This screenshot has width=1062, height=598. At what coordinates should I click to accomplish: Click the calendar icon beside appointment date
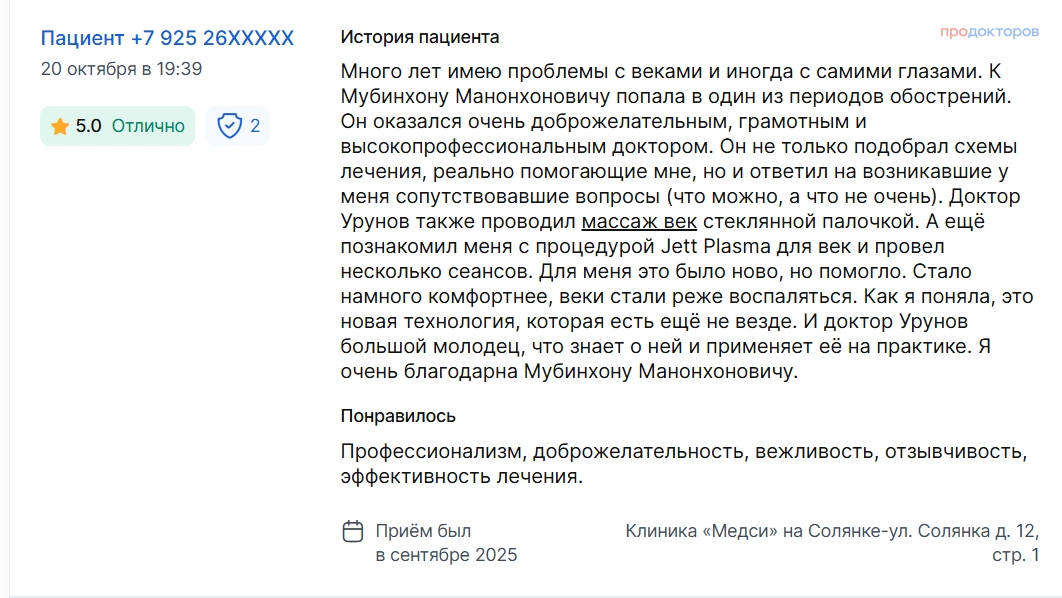pyautogui.click(x=353, y=531)
